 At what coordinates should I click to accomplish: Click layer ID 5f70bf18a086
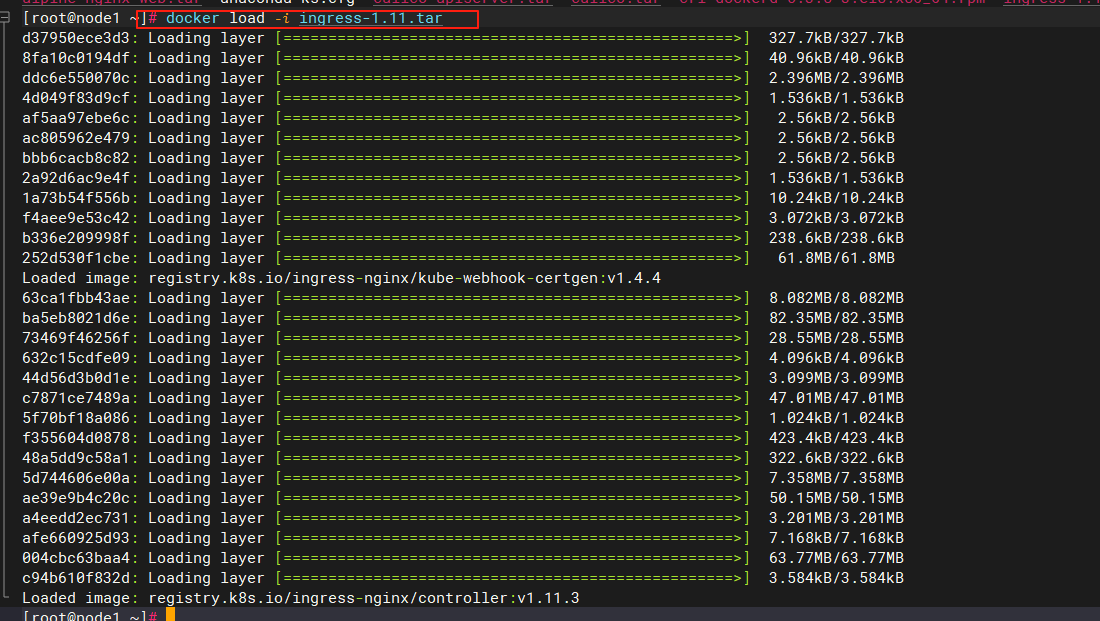(76, 418)
